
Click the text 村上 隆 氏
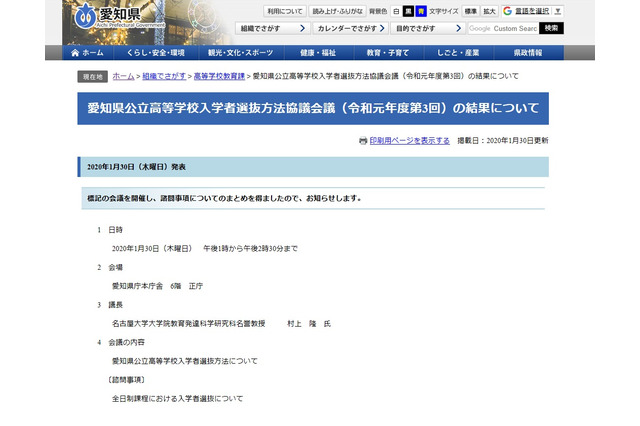[x=309, y=324]
